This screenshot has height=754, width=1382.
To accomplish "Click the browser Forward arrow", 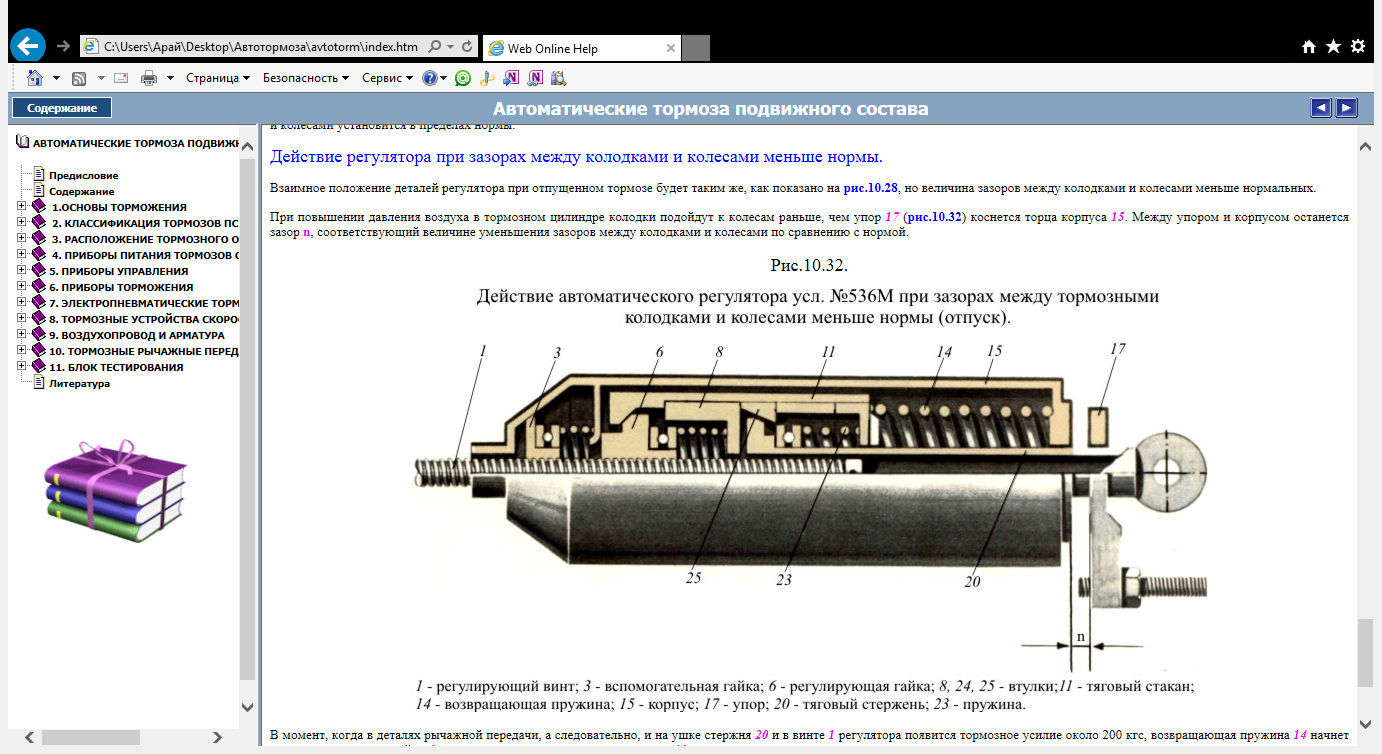I will pyautogui.click(x=63, y=46).
